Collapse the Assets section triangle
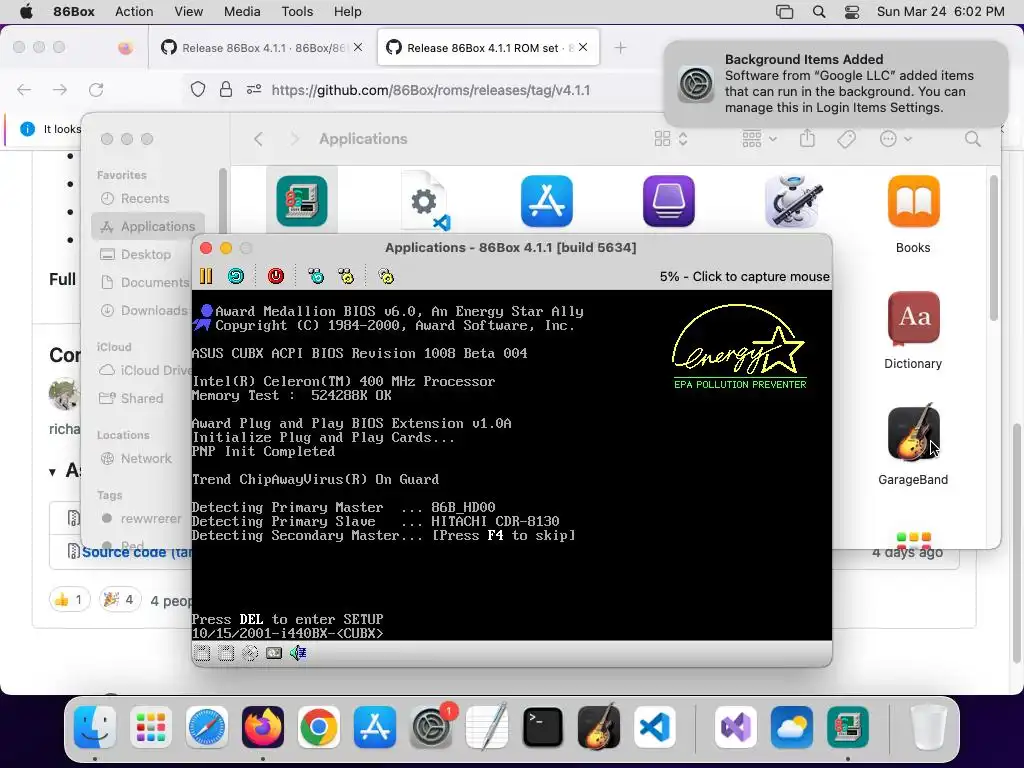 52,472
